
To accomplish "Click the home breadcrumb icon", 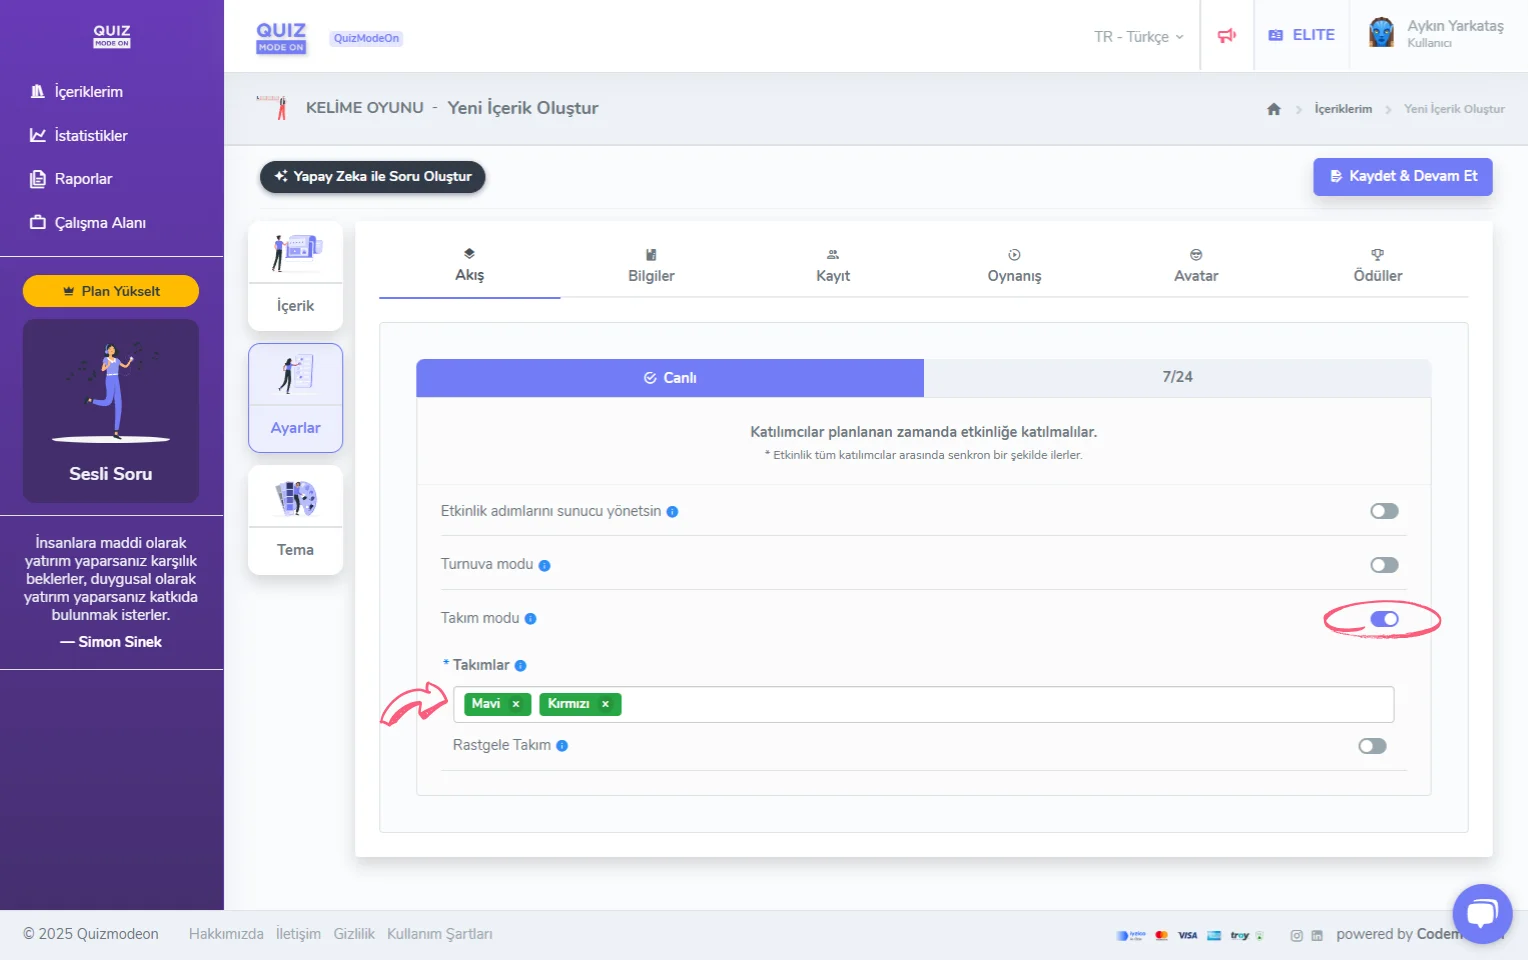I will (x=1273, y=109).
